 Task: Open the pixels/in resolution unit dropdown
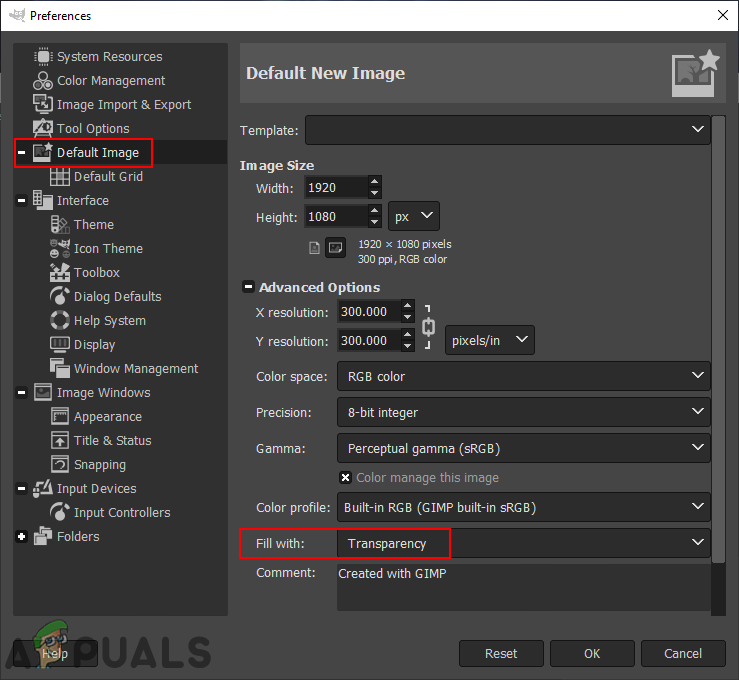click(490, 340)
